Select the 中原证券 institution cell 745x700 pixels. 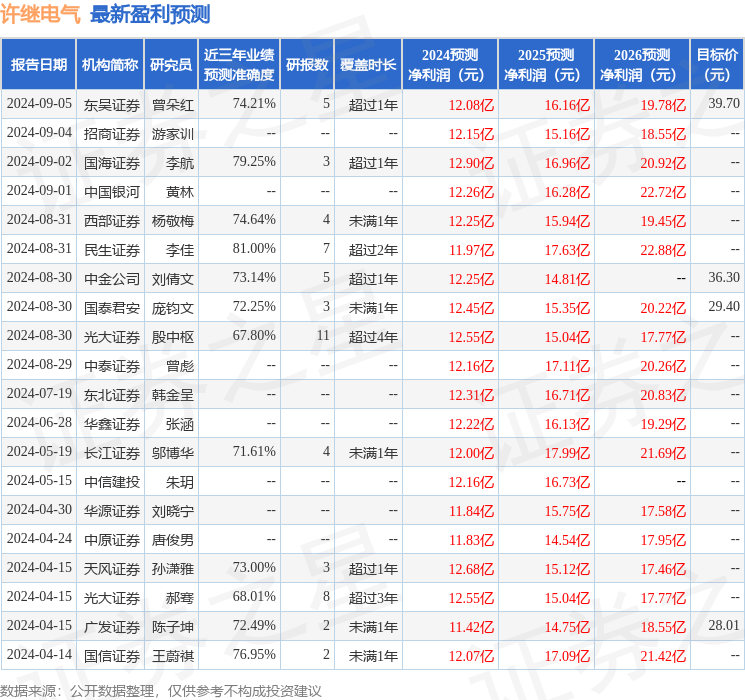tap(112, 540)
